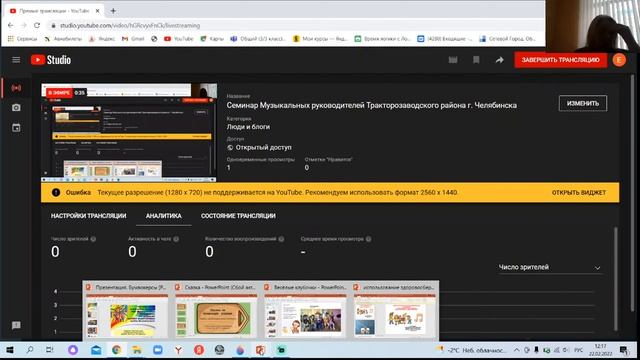This screenshot has height=360, width=640.
Task: Select the Сказка PowerPoint window preview
Action: 216,311
